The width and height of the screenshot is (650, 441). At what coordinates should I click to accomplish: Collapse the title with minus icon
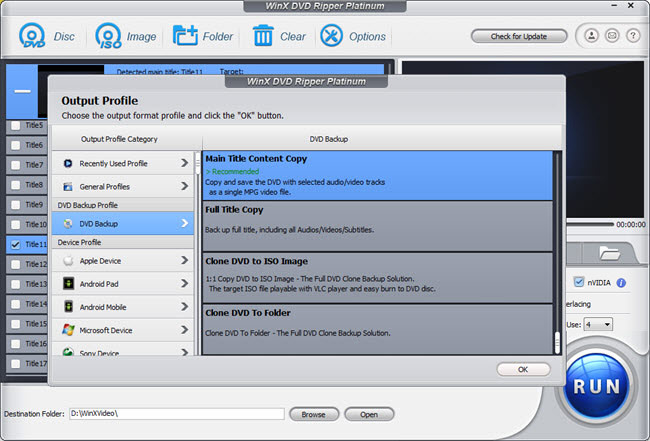[x=22, y=91]
